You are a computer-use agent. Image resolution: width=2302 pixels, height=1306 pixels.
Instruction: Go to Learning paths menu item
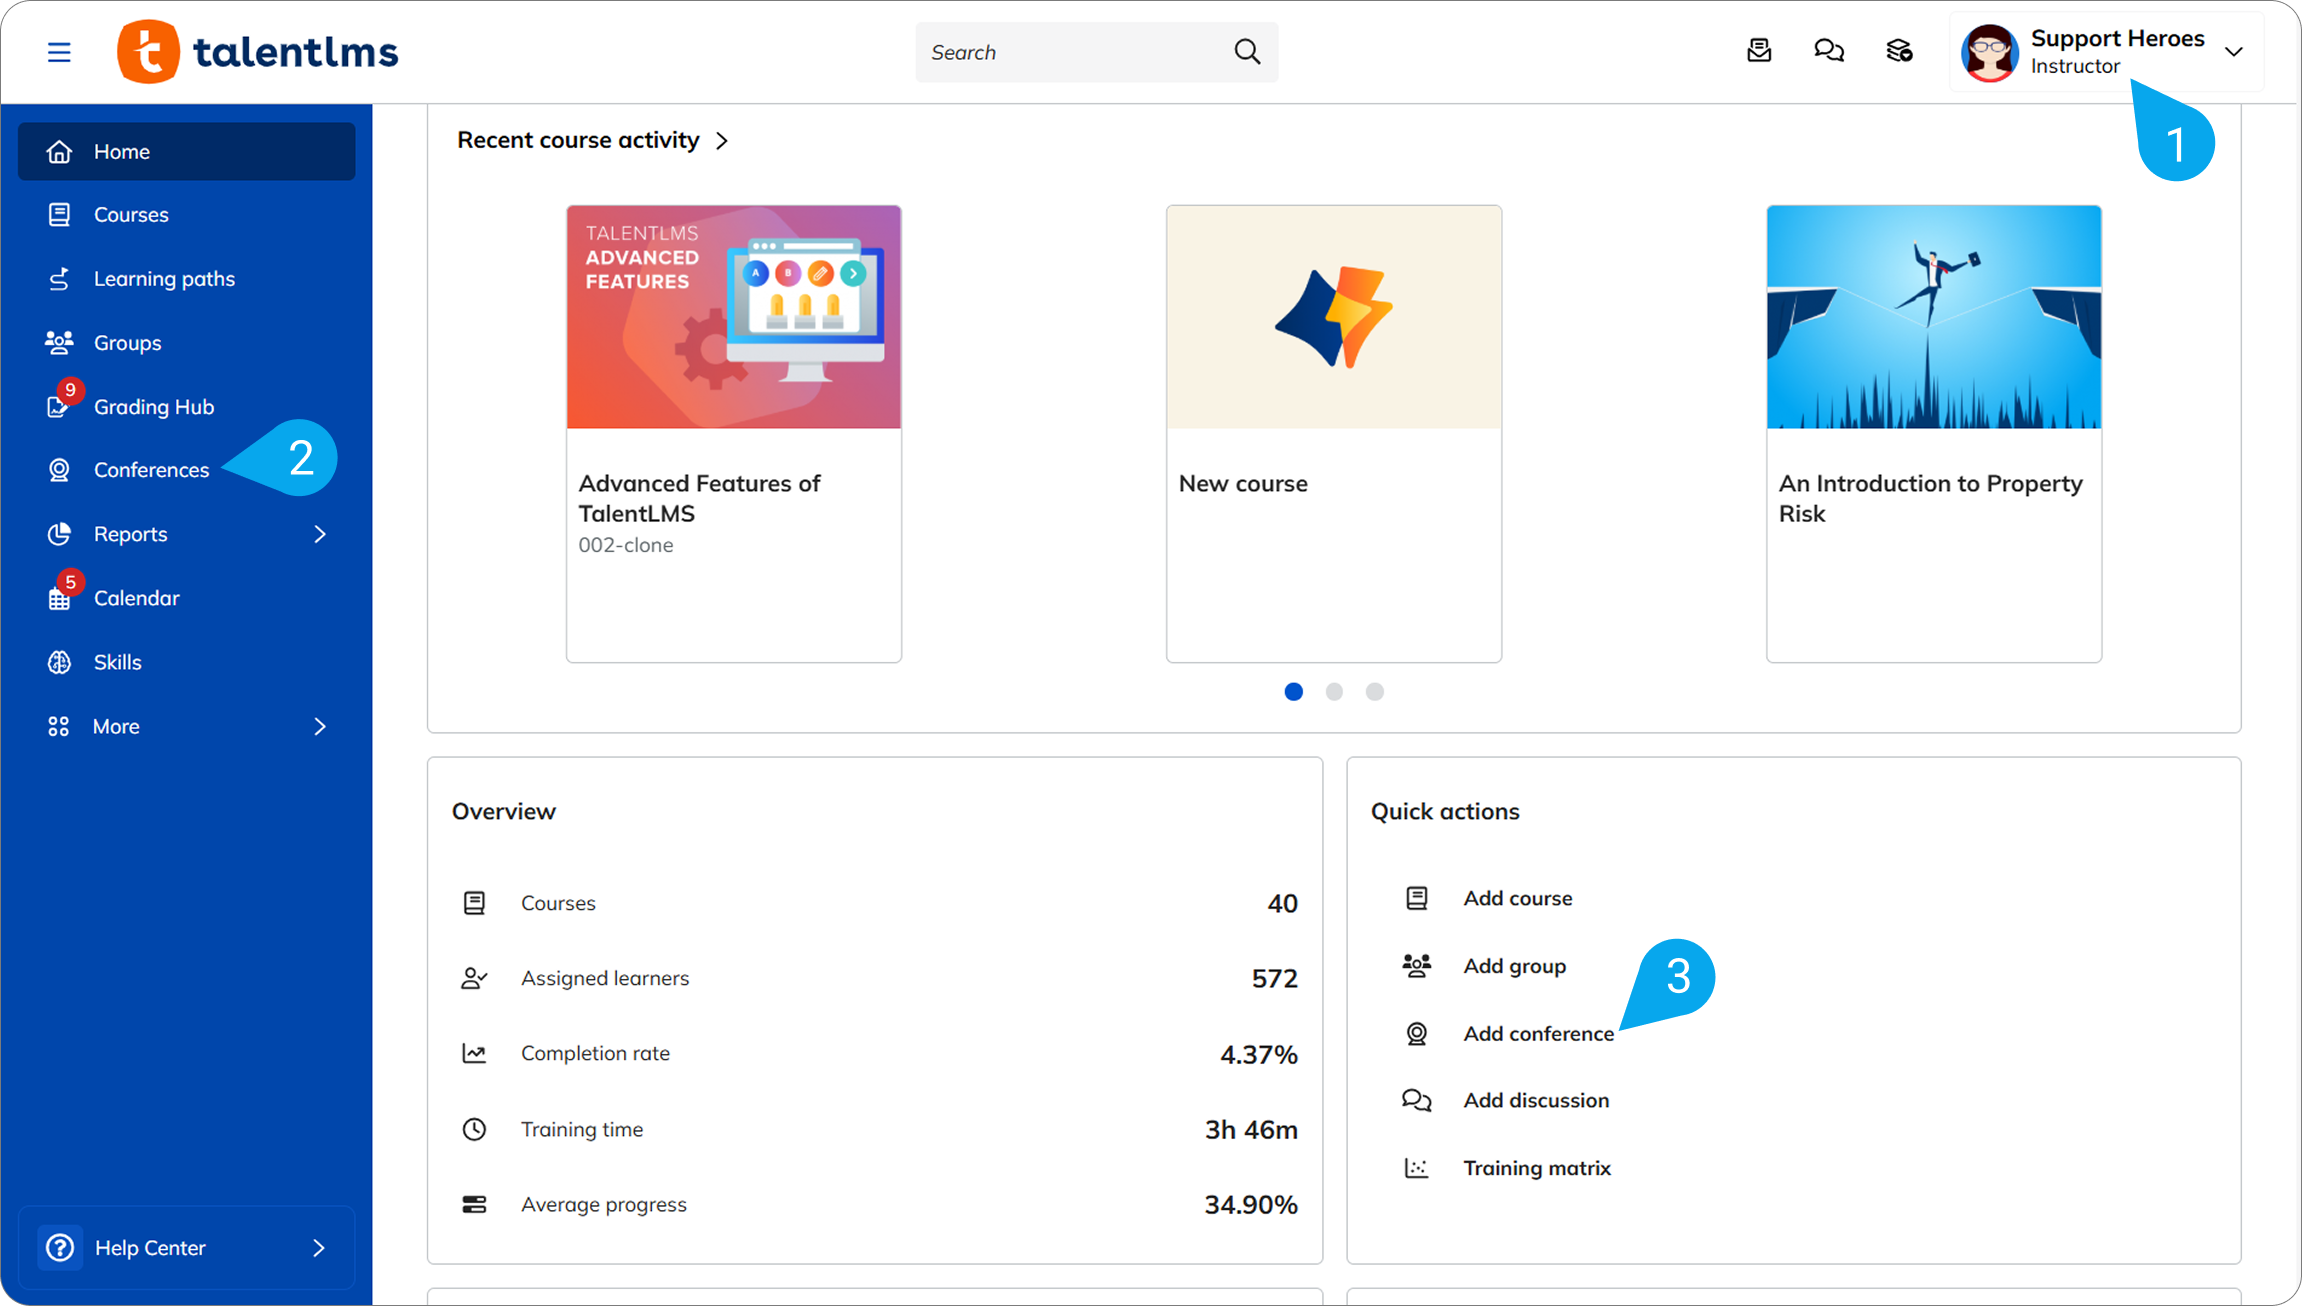[x=164, y=279]
